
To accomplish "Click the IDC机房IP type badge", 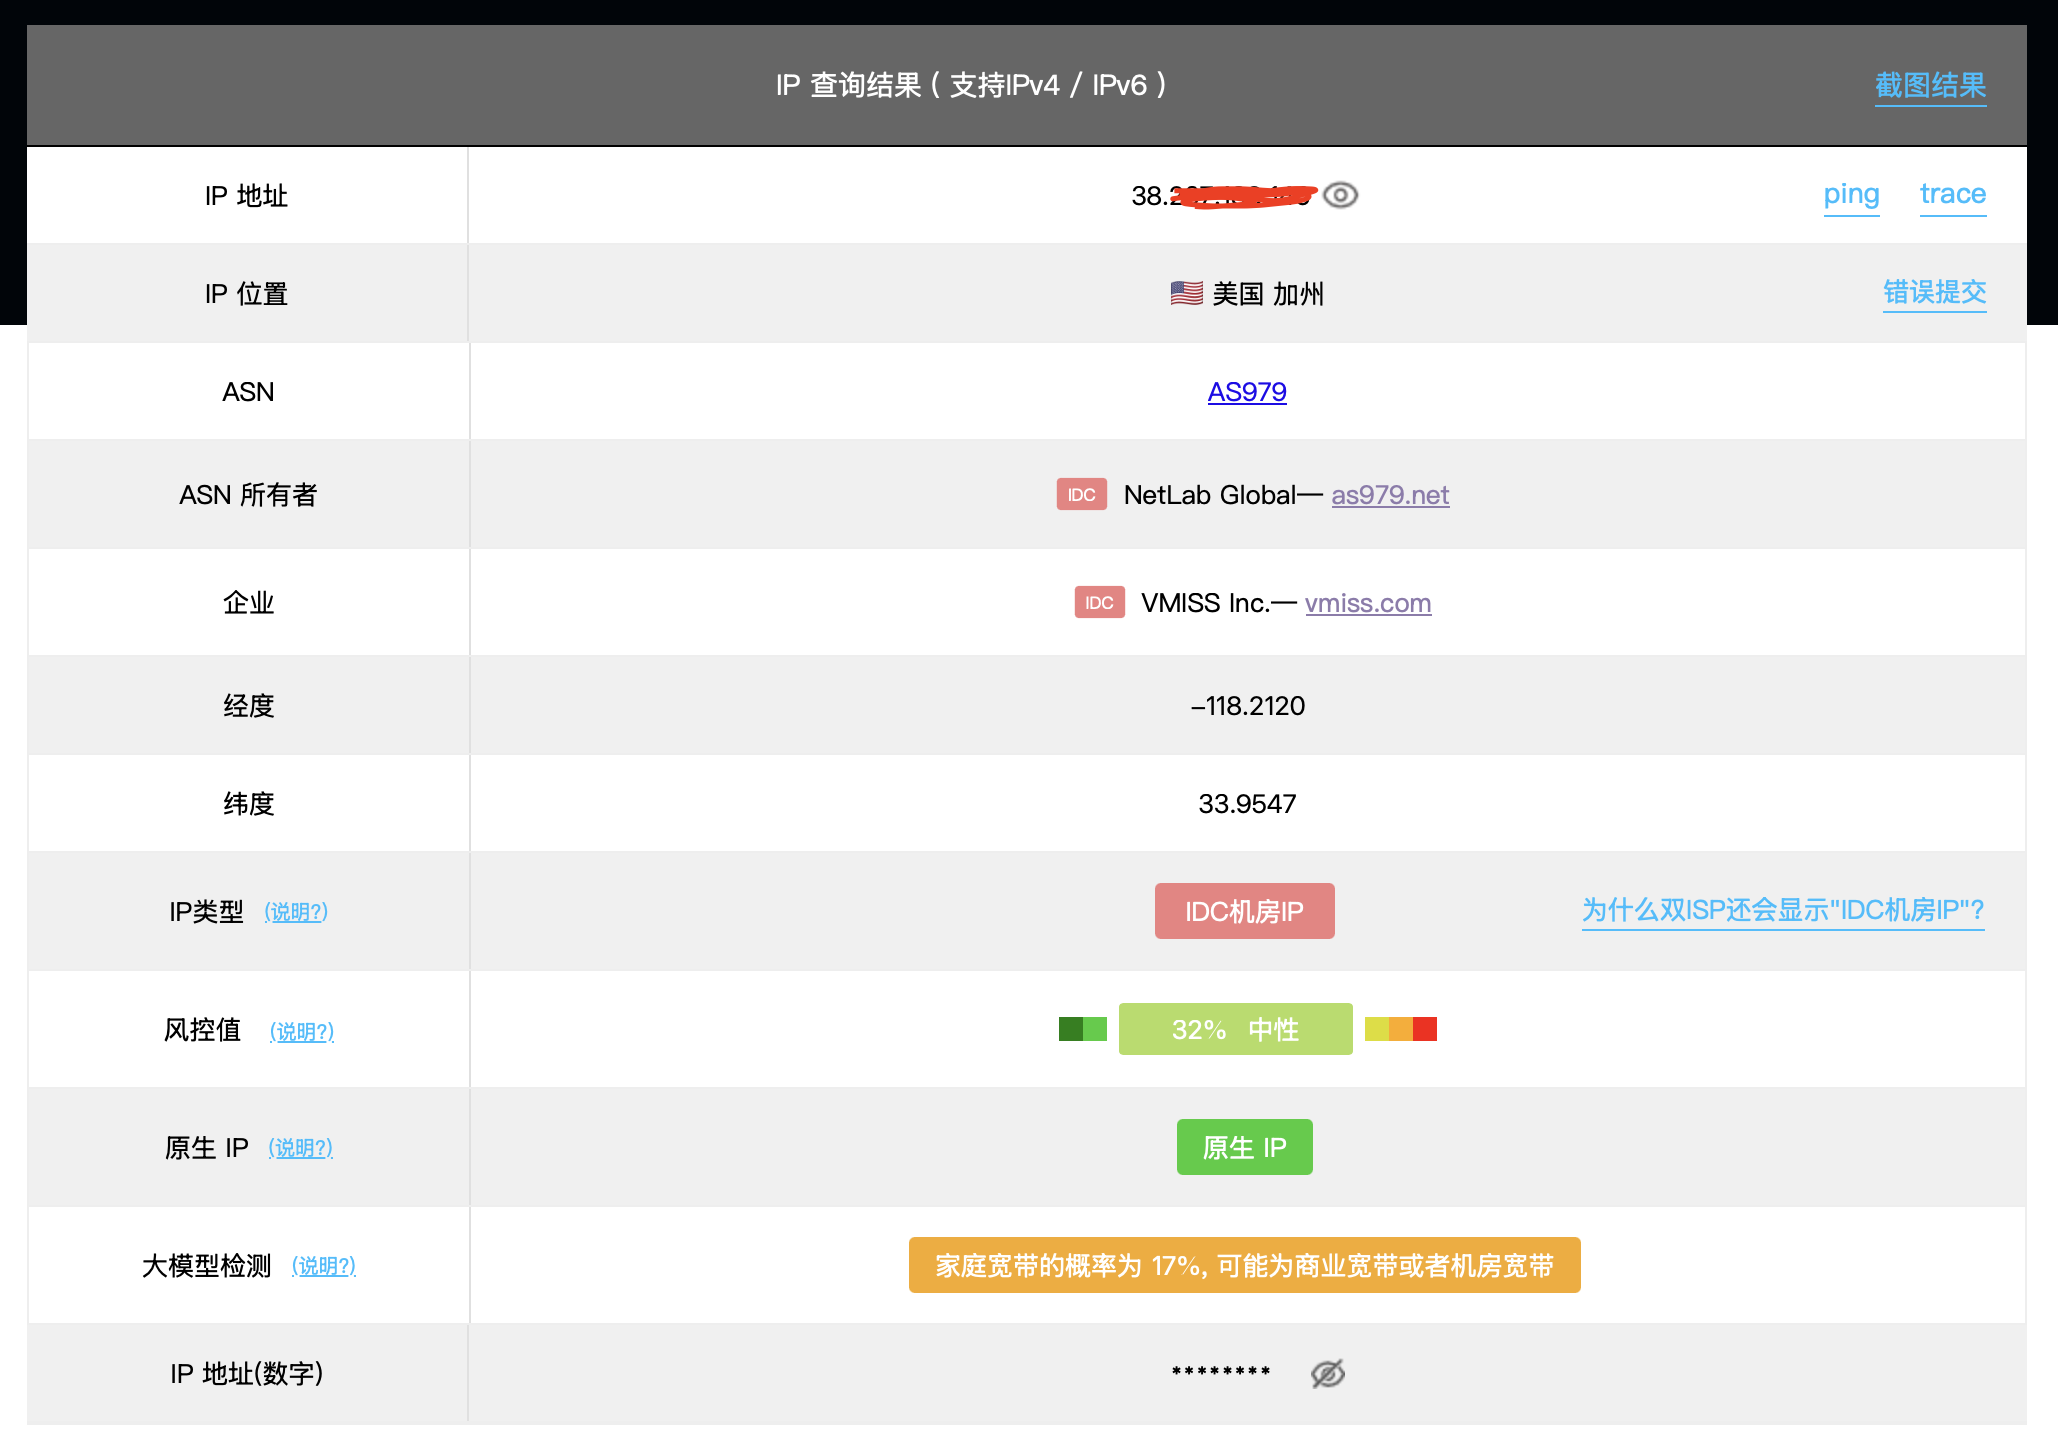I will pyautogui.click(x=1244, y=911).
